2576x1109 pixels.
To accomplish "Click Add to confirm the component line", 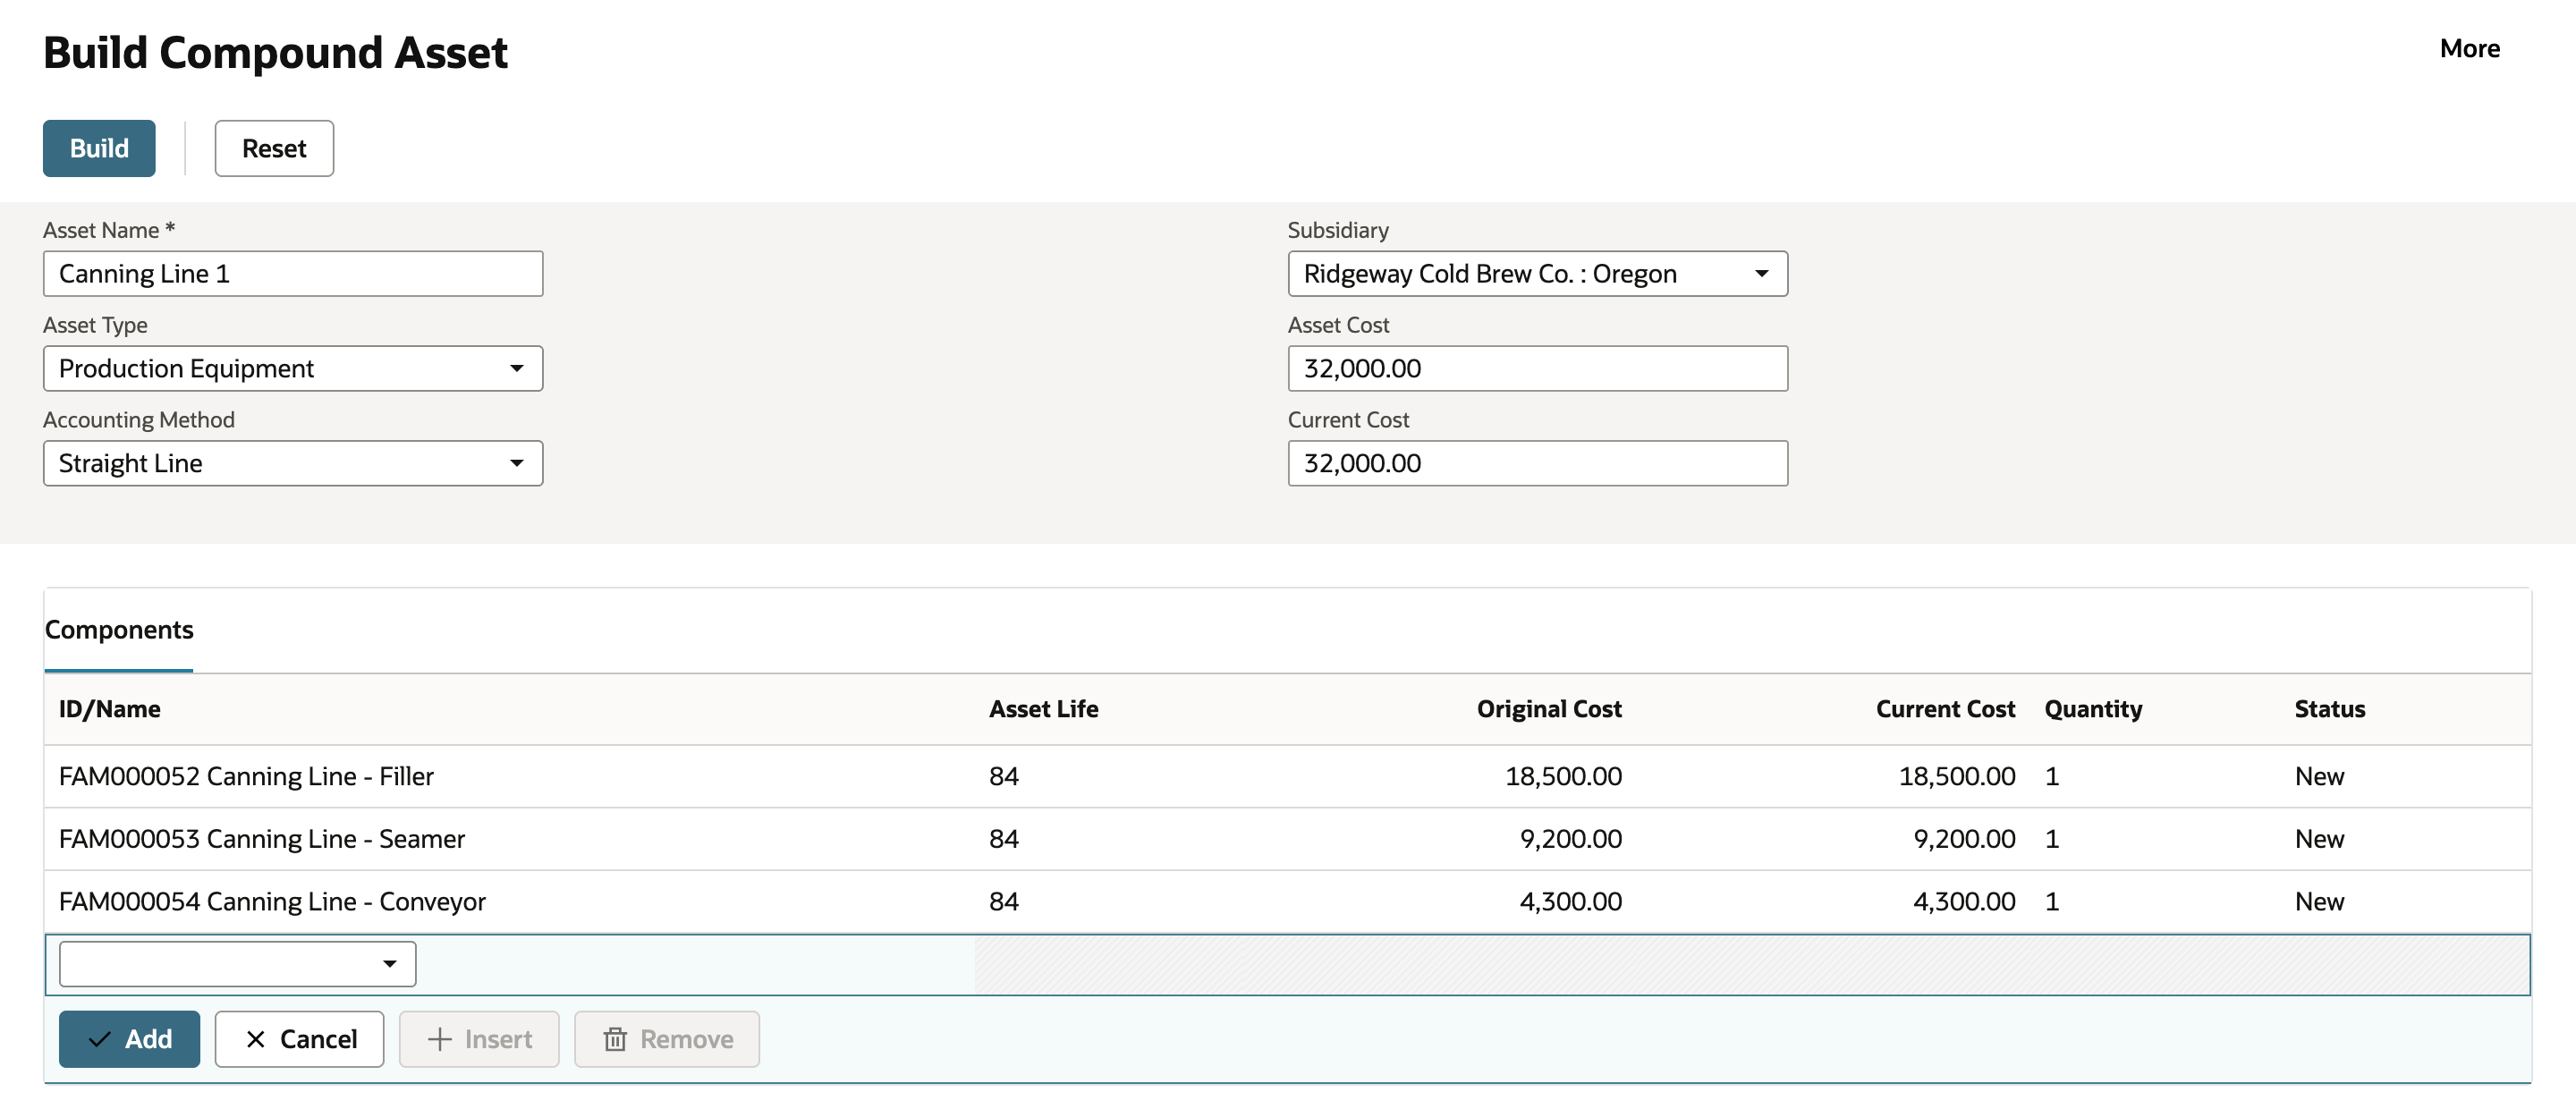I will click(129, 1038).
